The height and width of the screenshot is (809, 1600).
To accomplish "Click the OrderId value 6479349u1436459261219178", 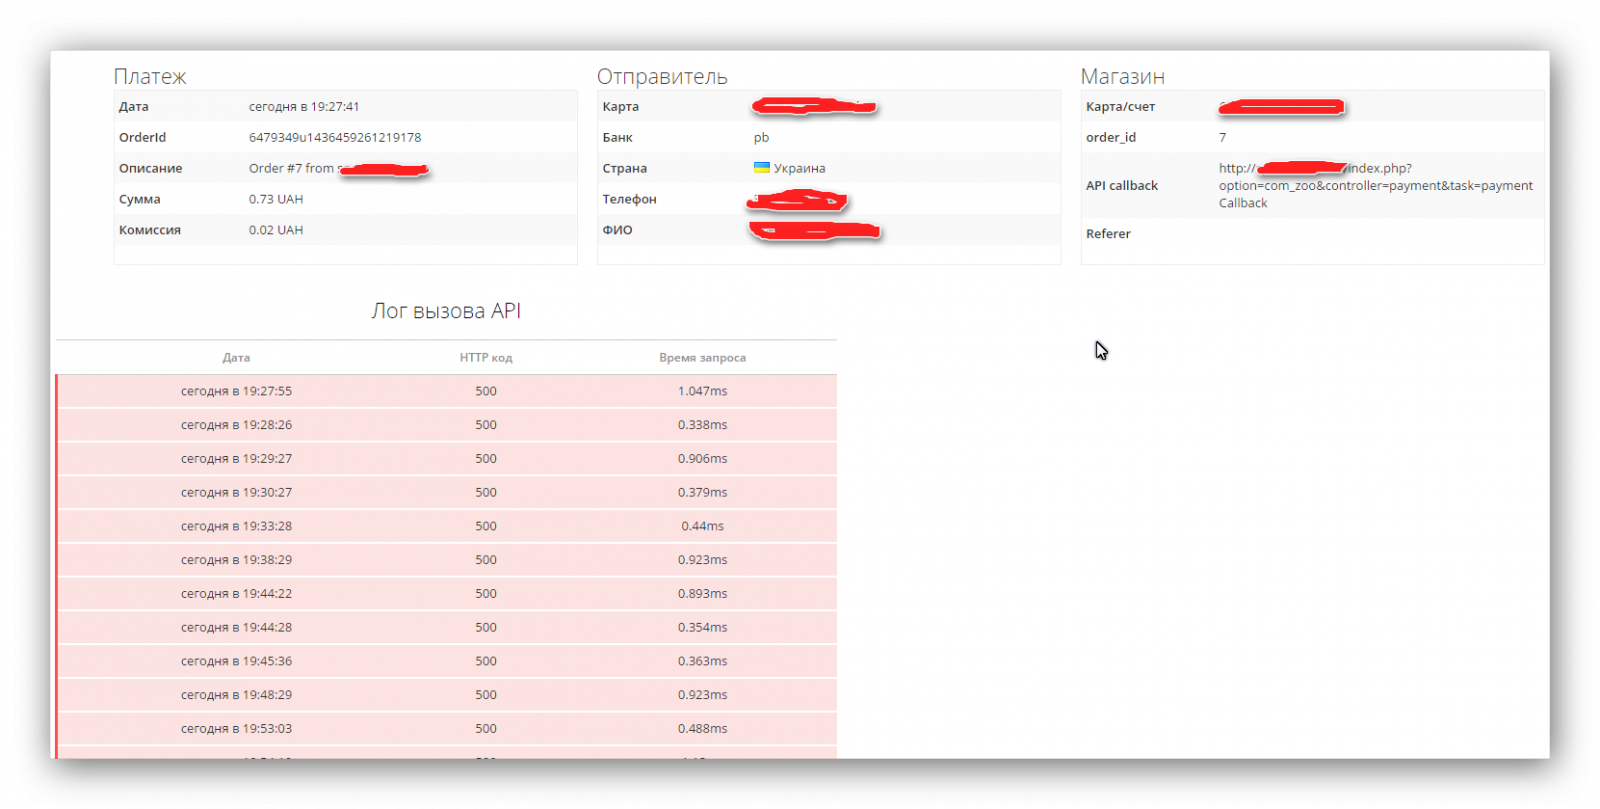I will (x=334, y=138).
